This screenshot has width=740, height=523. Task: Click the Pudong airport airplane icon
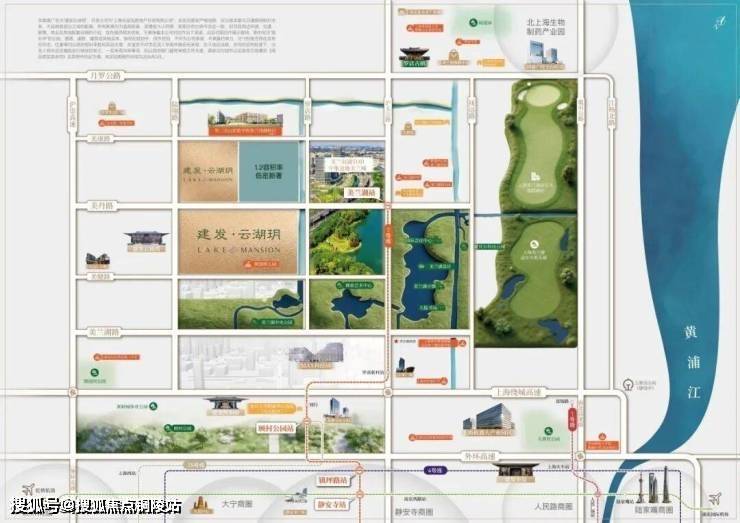pyautogui.click(x=715, y=498)
